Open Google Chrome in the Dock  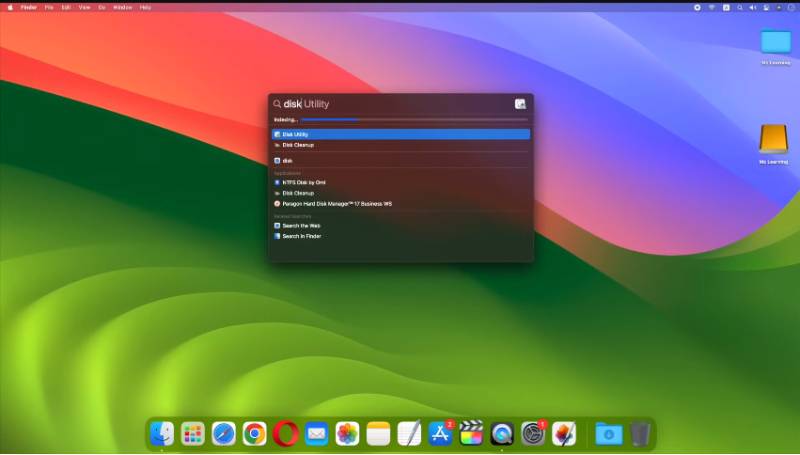click(x=255, y=433)
